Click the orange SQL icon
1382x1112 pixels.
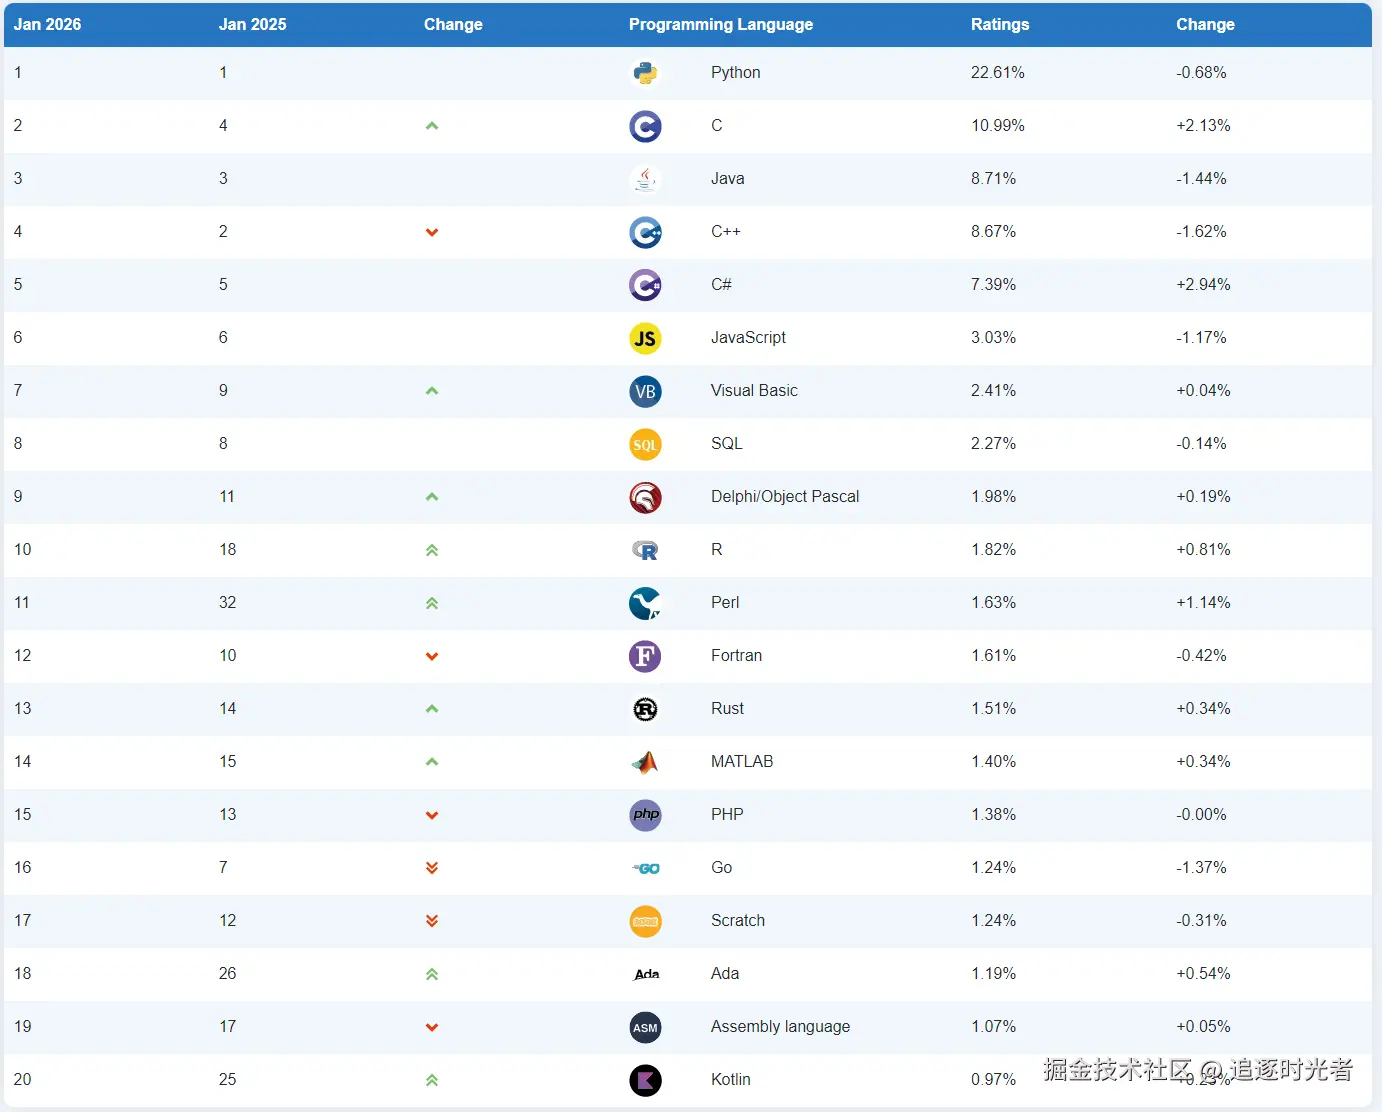645,444
